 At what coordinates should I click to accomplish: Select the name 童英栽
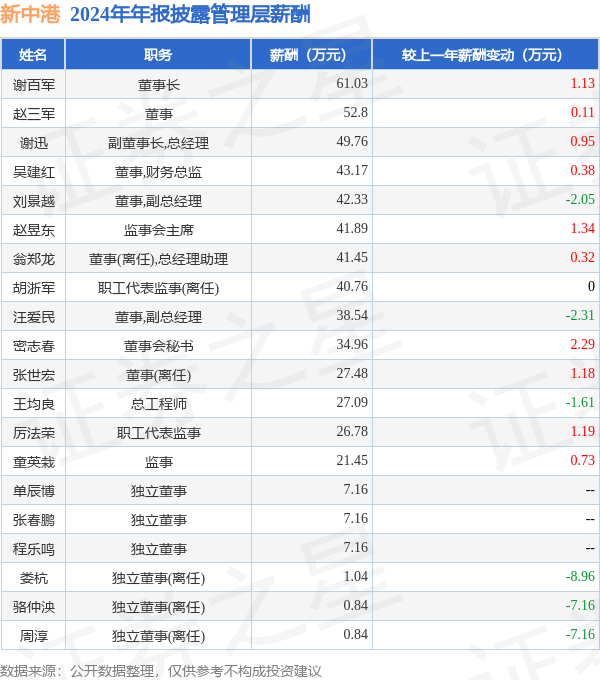tap(34, 462)
